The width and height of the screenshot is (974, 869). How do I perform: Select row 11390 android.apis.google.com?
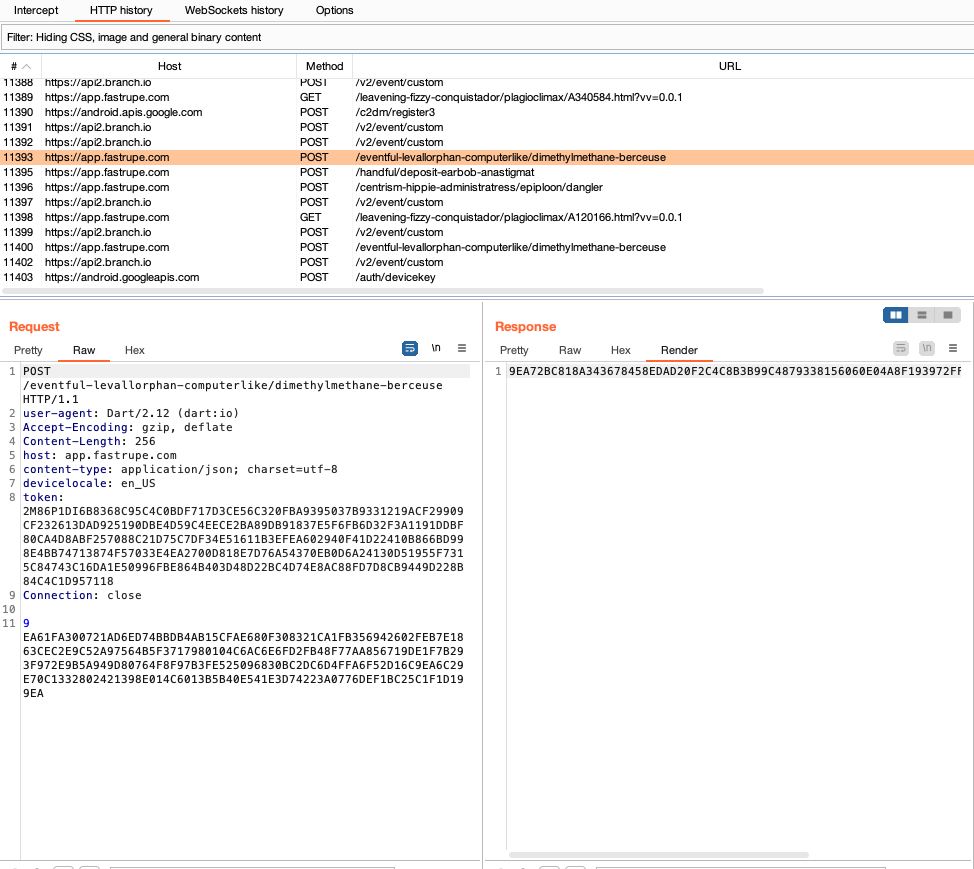click(487, 112)
